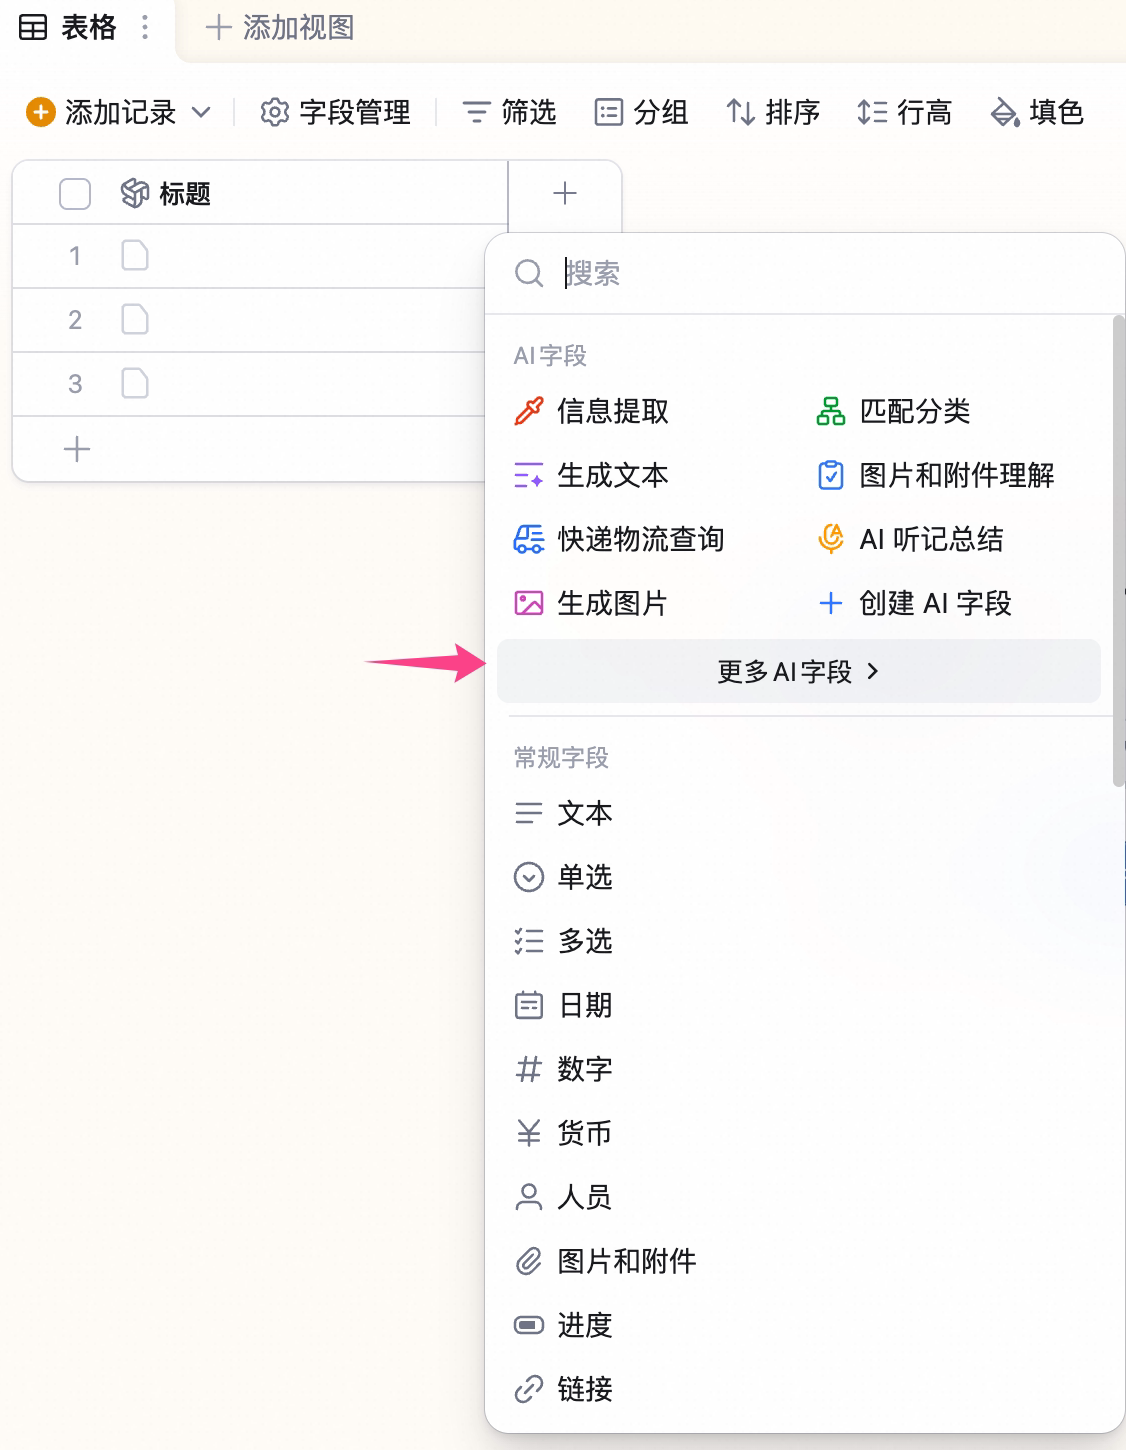
Task: Choose the 匹配分类 AI field
Action: (893, 411)
